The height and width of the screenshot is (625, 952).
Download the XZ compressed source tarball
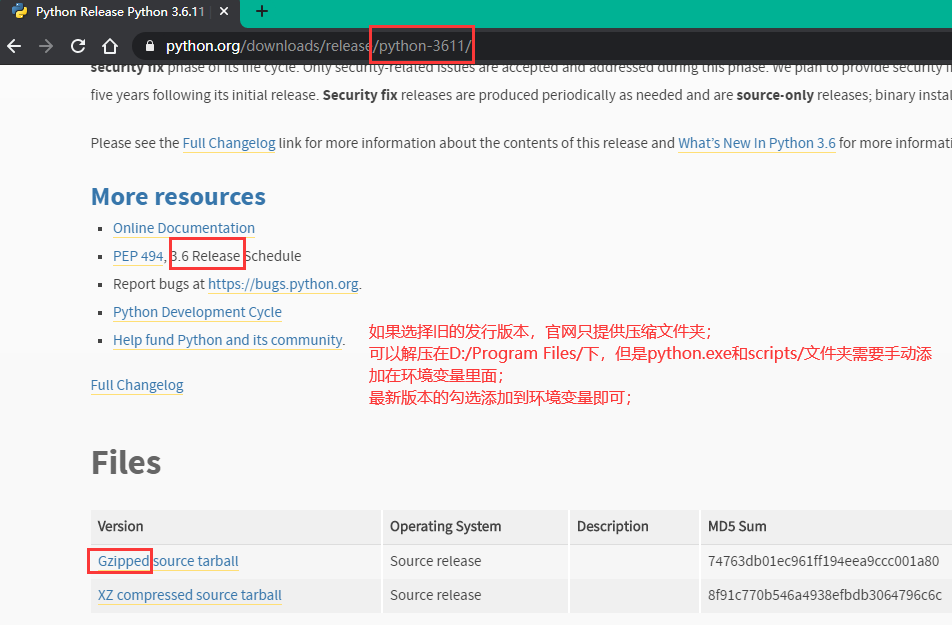pyautogui.click(x=189, y=595)
